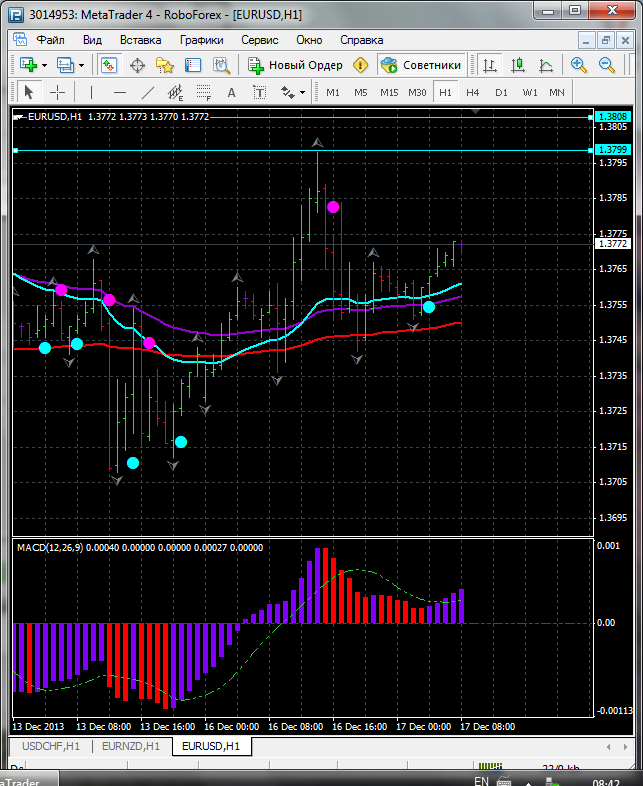Click the zoom out magnifier icon

click(x=606, y=65)
